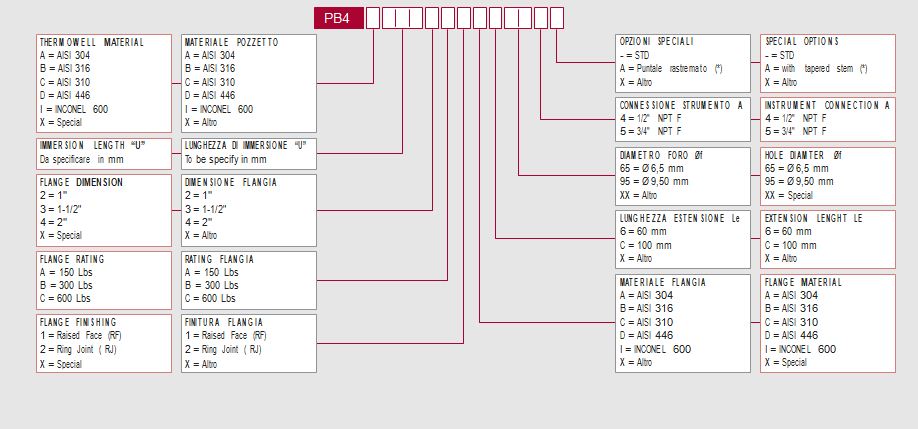The image size is (918, 429).
Task: Click the Connessione Strumento A box
Action: pos(682,118)
